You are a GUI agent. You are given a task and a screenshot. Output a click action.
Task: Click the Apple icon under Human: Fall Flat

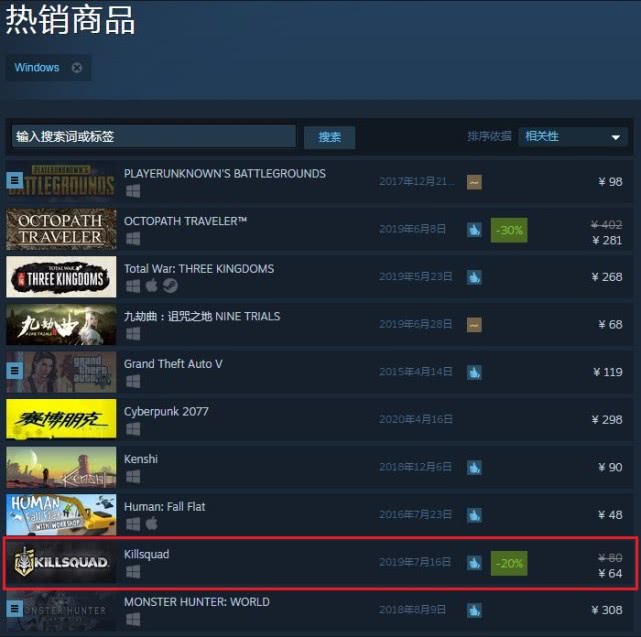coord(151,523)
